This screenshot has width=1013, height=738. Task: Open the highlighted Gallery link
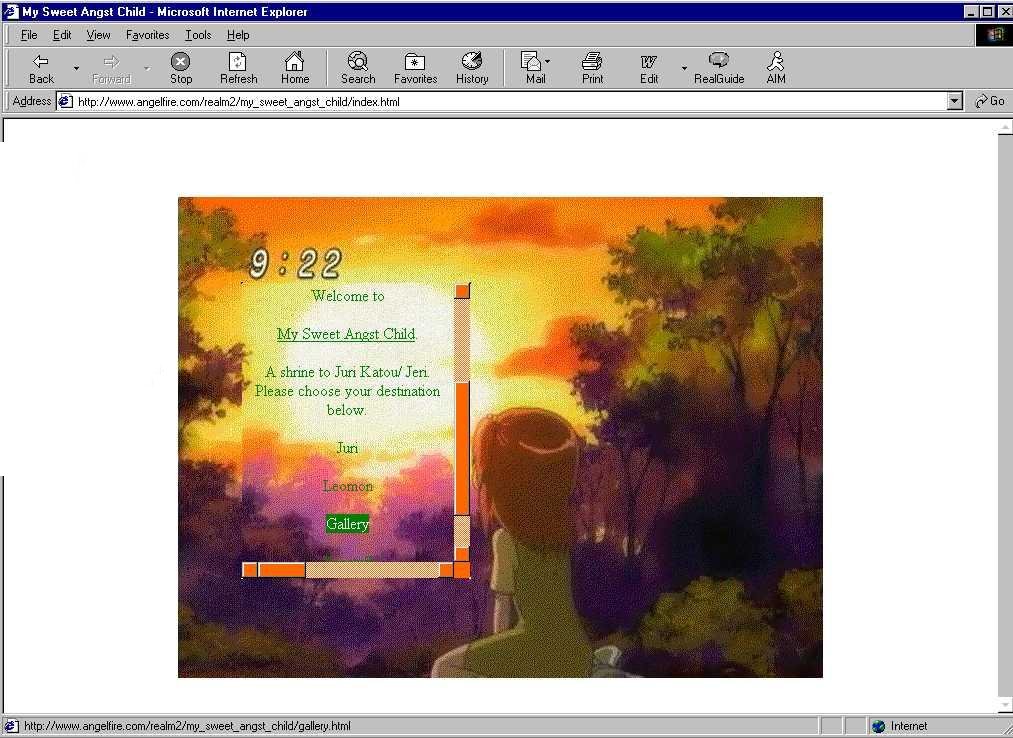pyautogui.click(x=348, y=523)
